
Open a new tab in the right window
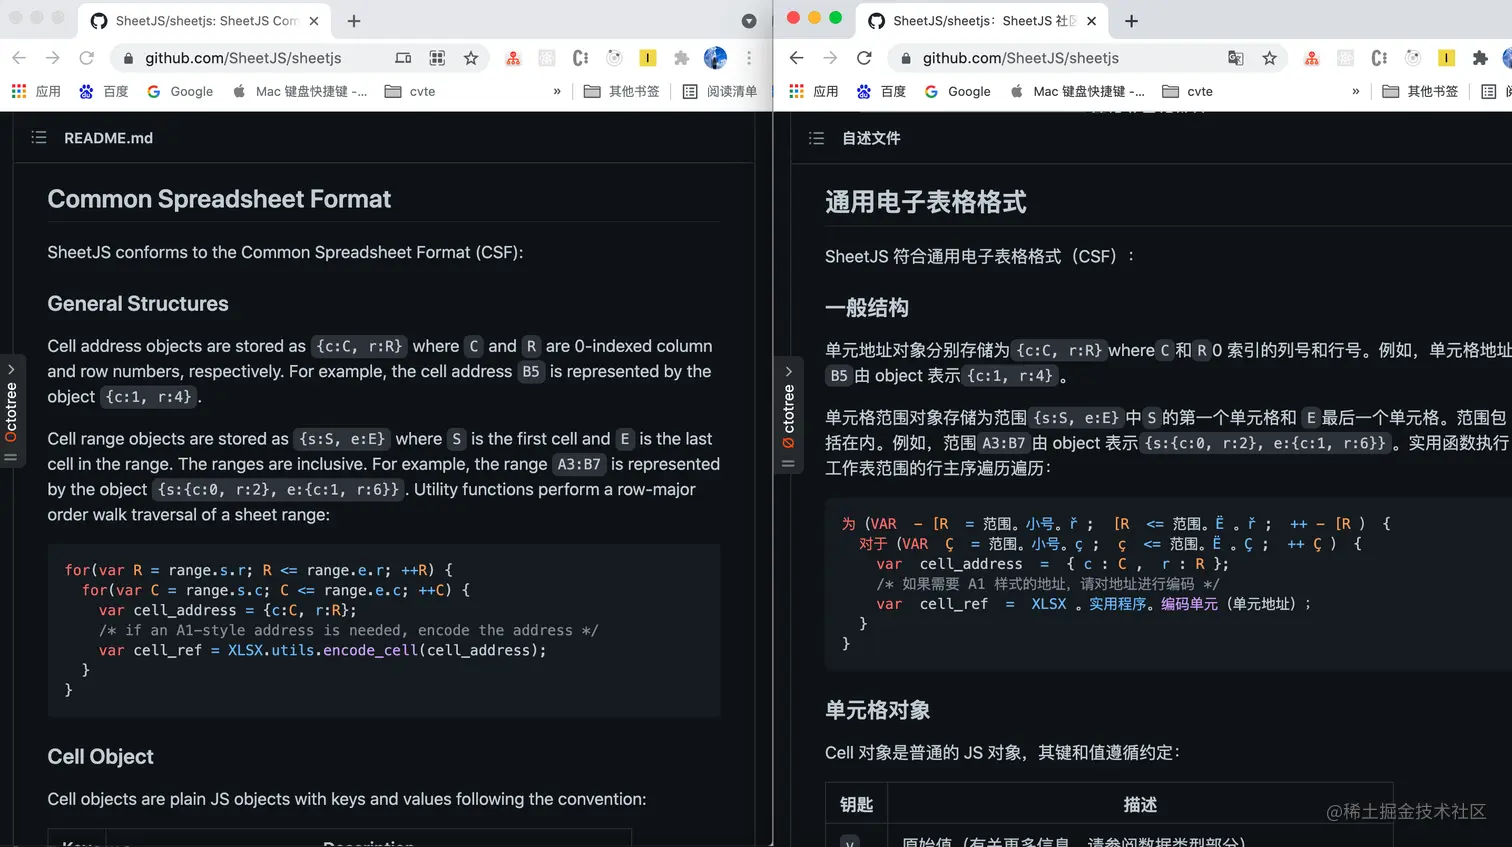pyautogui.click(x=1132, y=21)
